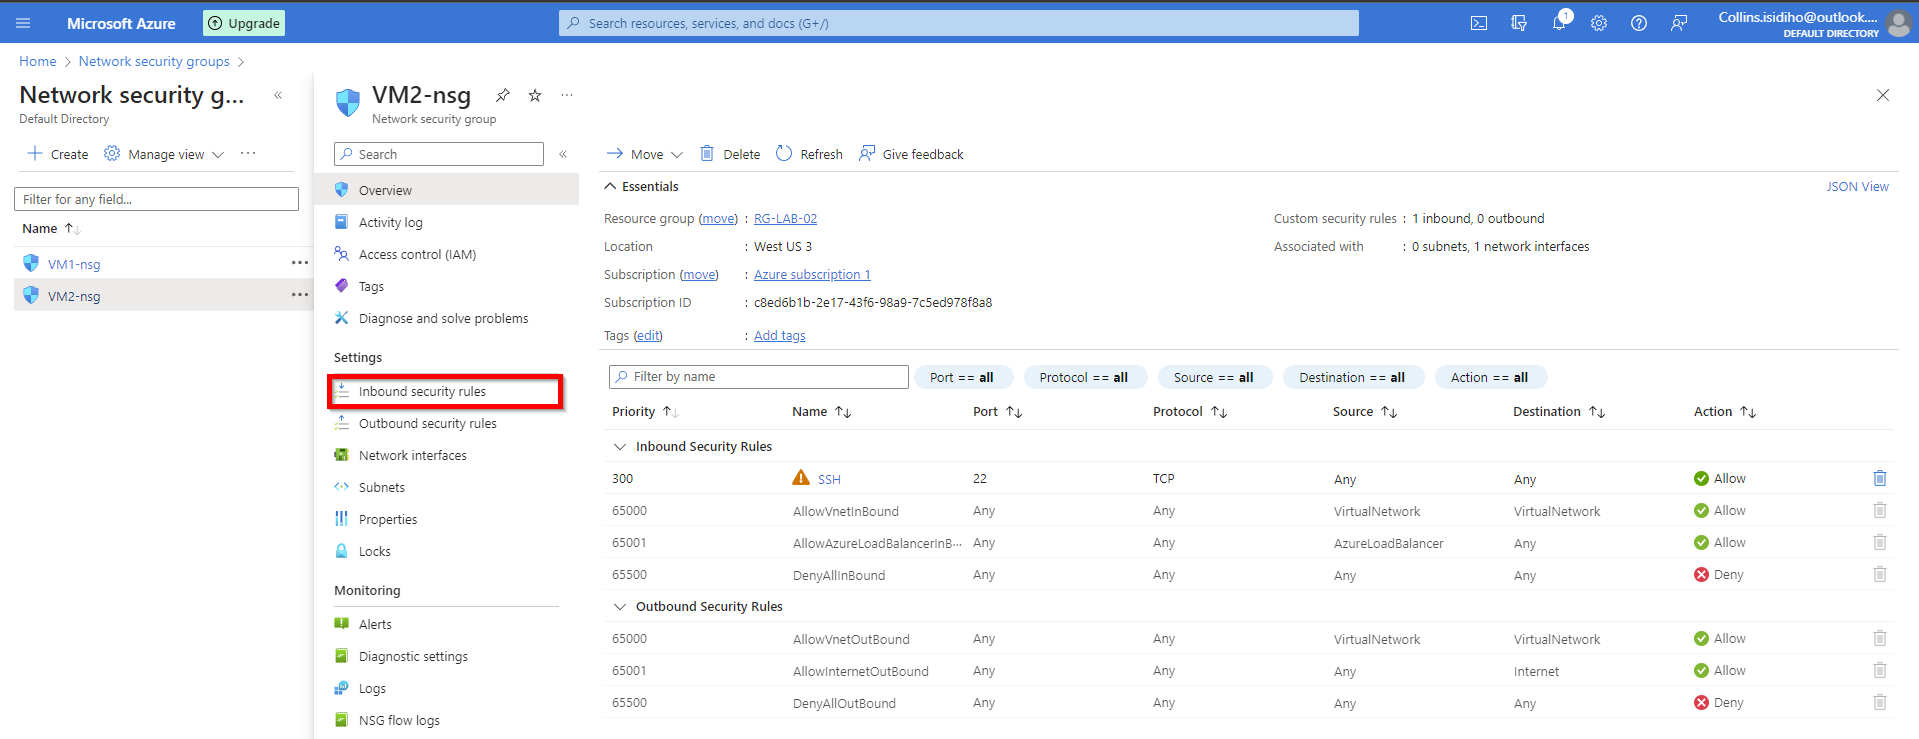Collapse the Outbound Security Rules group
This screenshot has width=1919, height=739.
pyautogui.click(x=620, y=606)
